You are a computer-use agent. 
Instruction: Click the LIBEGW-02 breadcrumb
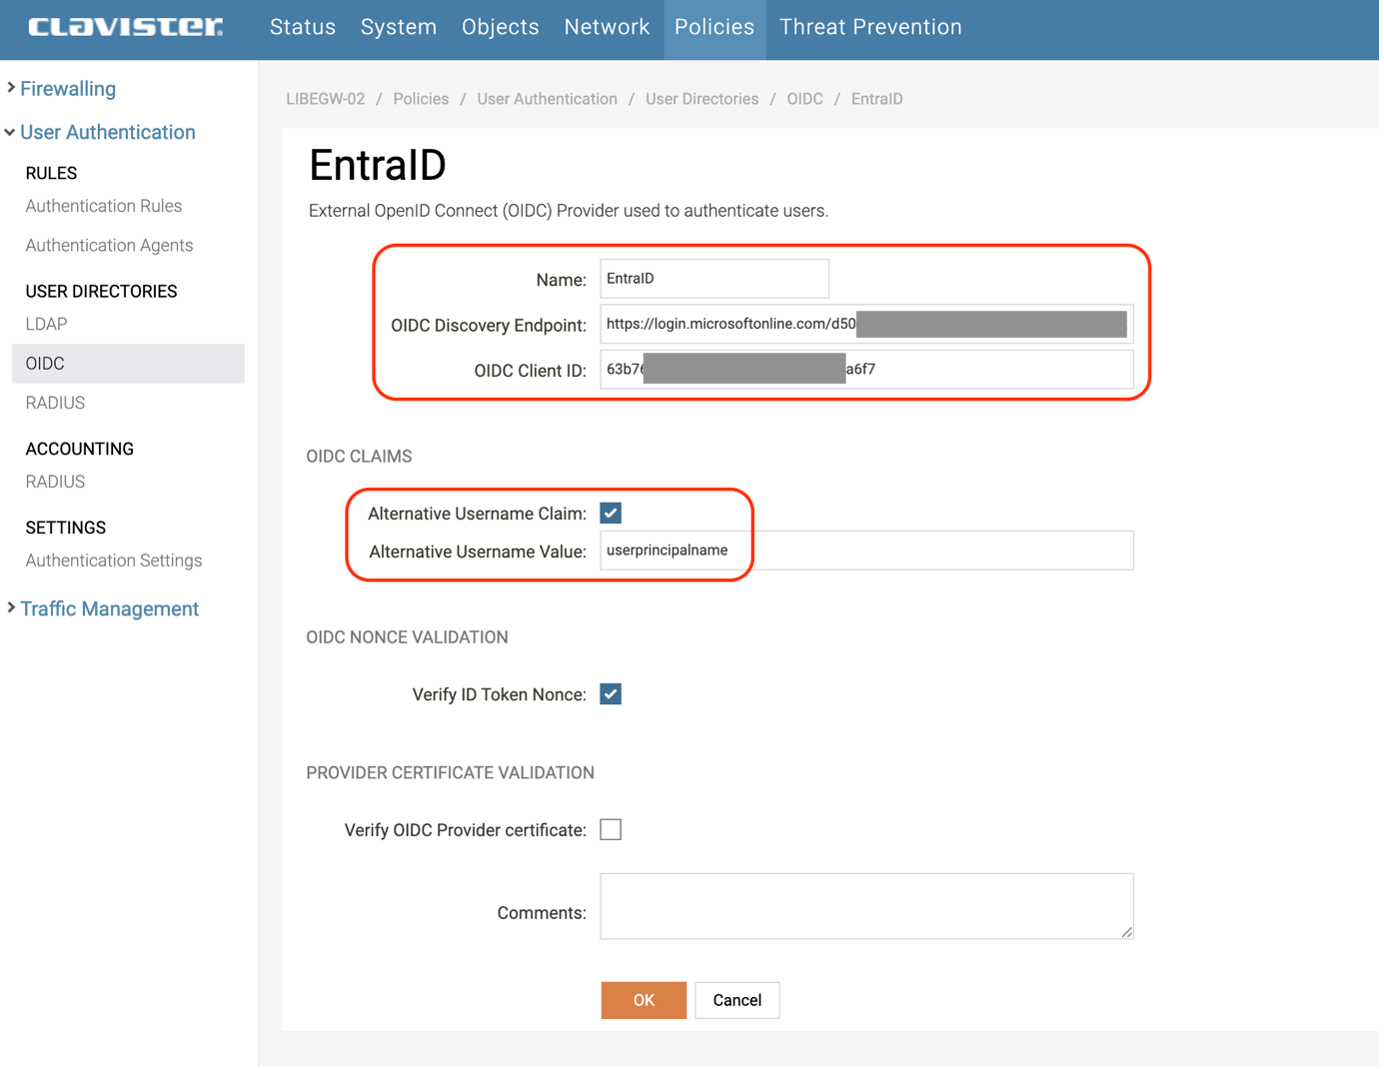coord(325,99)
